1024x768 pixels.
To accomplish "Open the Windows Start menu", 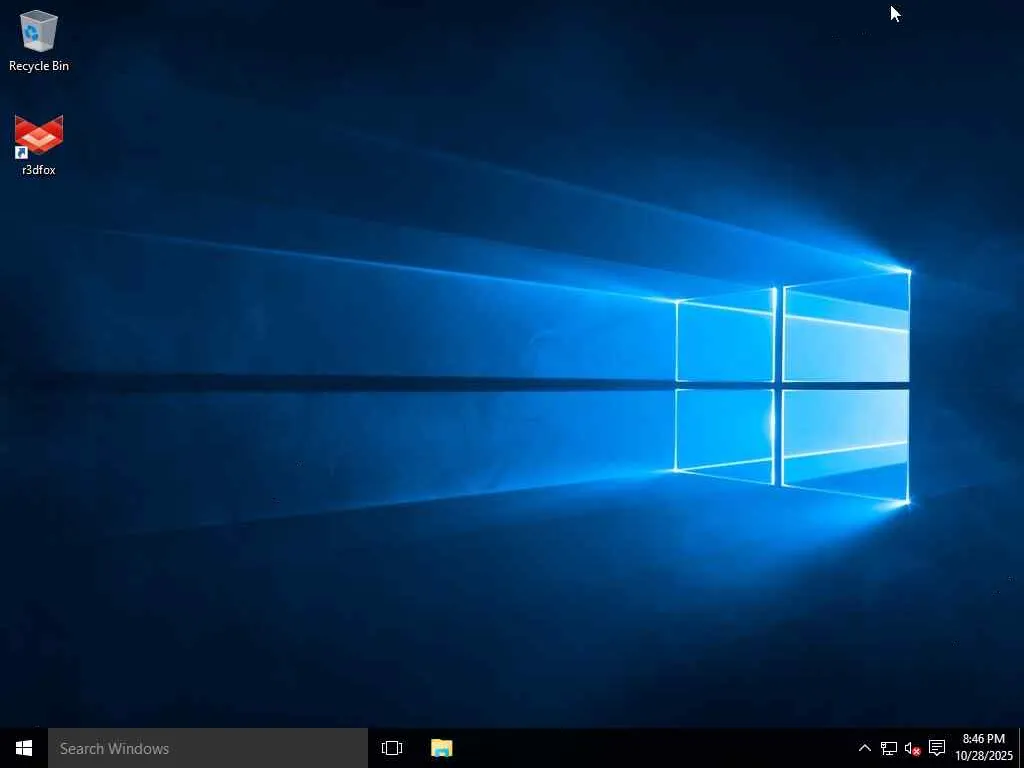I will (x=24, y=748).
